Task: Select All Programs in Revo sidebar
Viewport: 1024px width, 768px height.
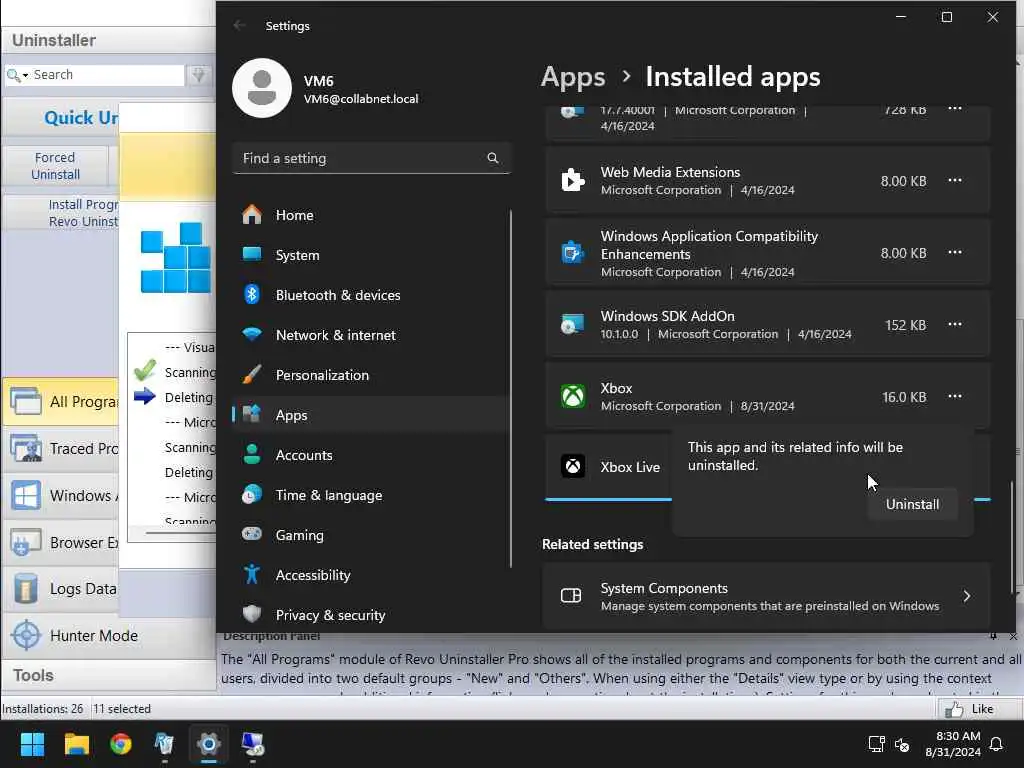Action: point(61,402)
